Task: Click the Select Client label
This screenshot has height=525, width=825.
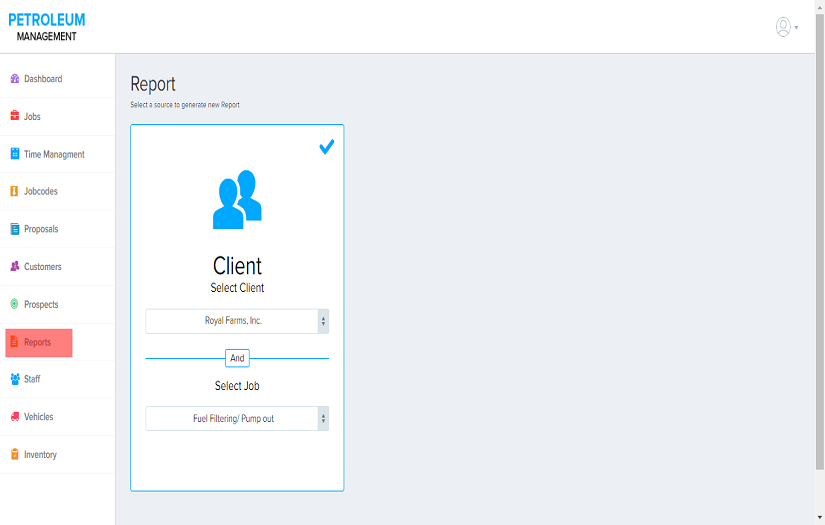Action: click(x=237, y=288)
